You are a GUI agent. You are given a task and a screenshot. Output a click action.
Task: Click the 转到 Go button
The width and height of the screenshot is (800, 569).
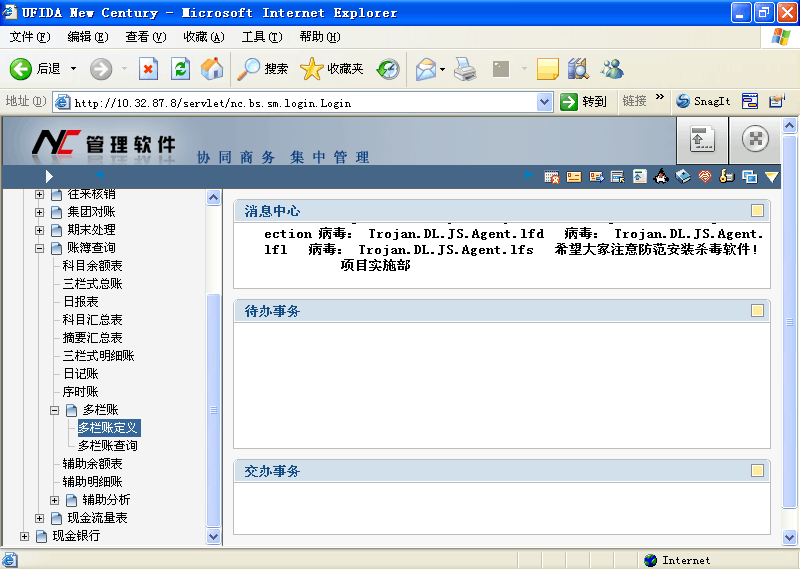[583, 102]
